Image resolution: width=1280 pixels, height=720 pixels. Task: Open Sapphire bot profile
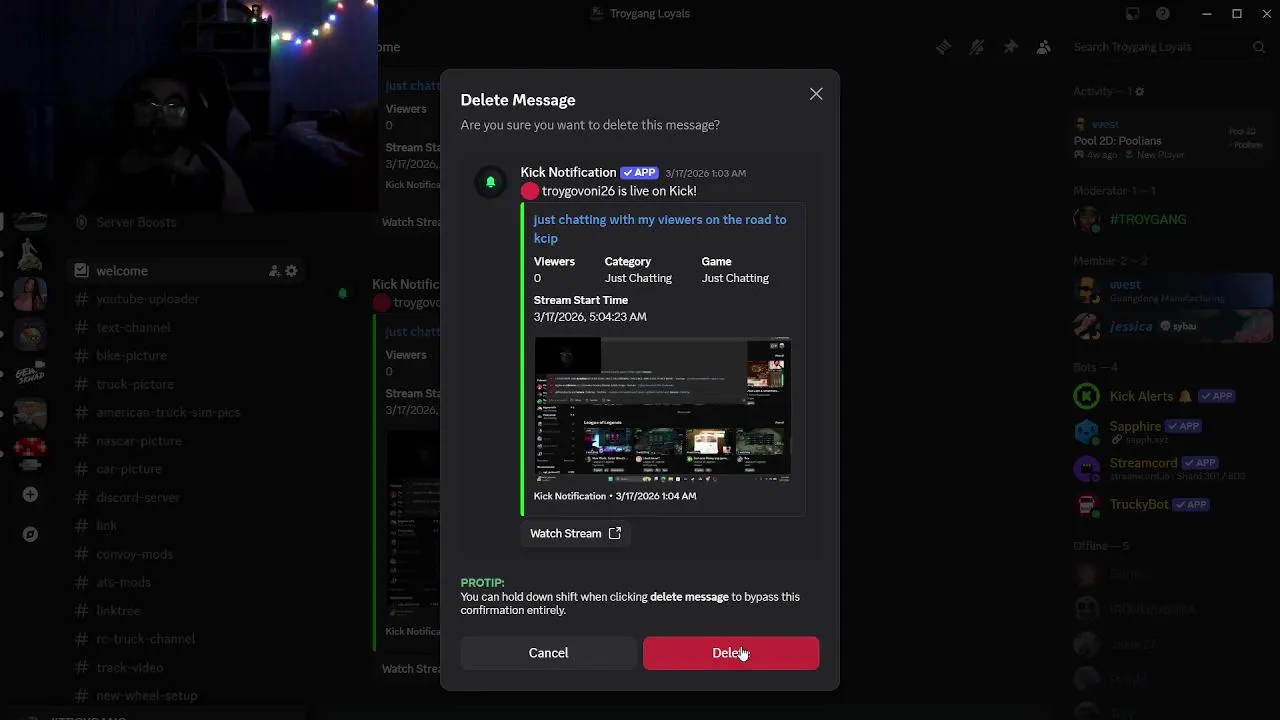tap(1171, 431)
